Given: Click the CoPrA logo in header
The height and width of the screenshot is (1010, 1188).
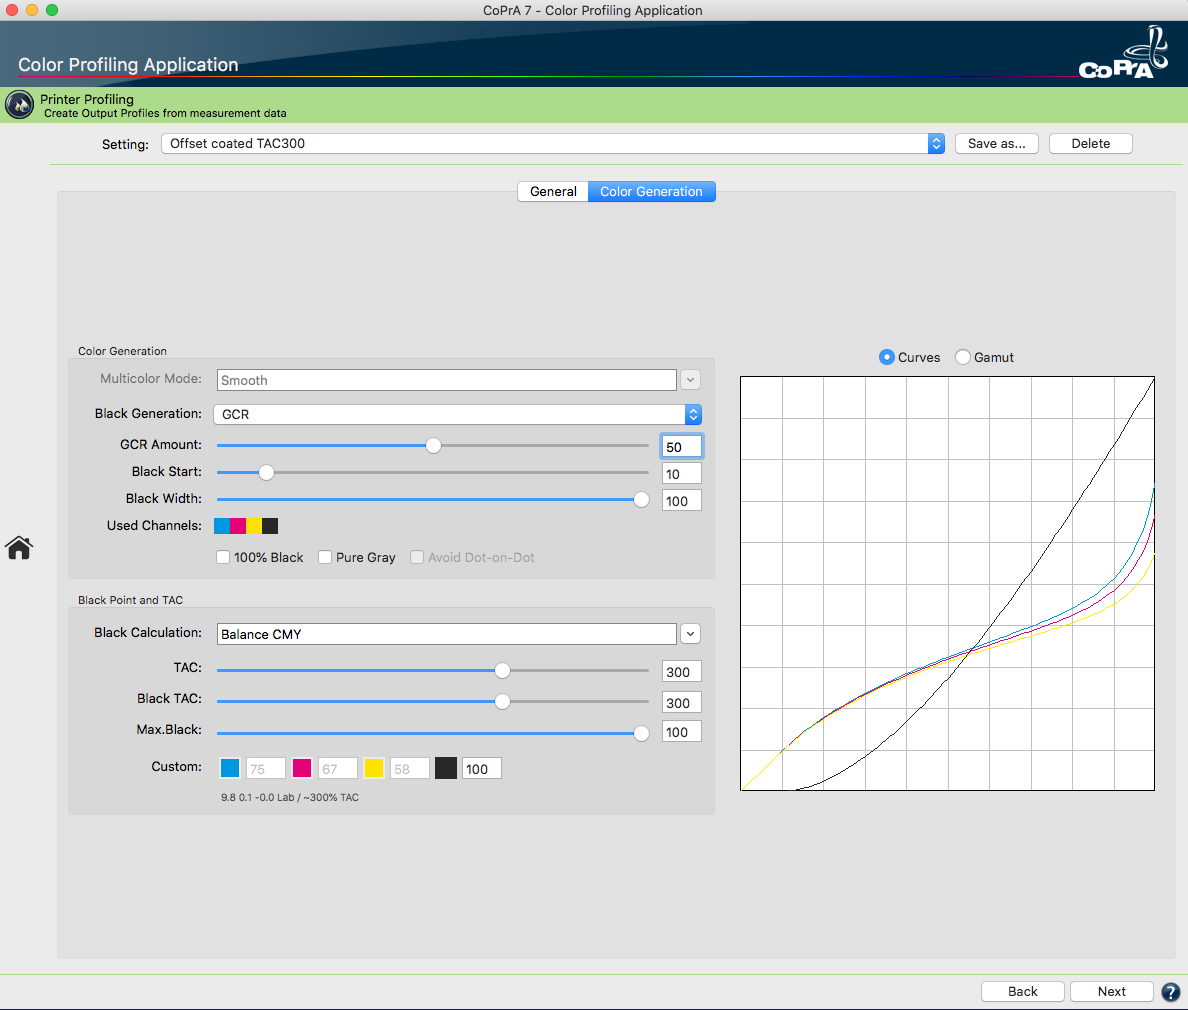Looking at the screenshot, I should pyautogui.click(x=1124, y=52).
